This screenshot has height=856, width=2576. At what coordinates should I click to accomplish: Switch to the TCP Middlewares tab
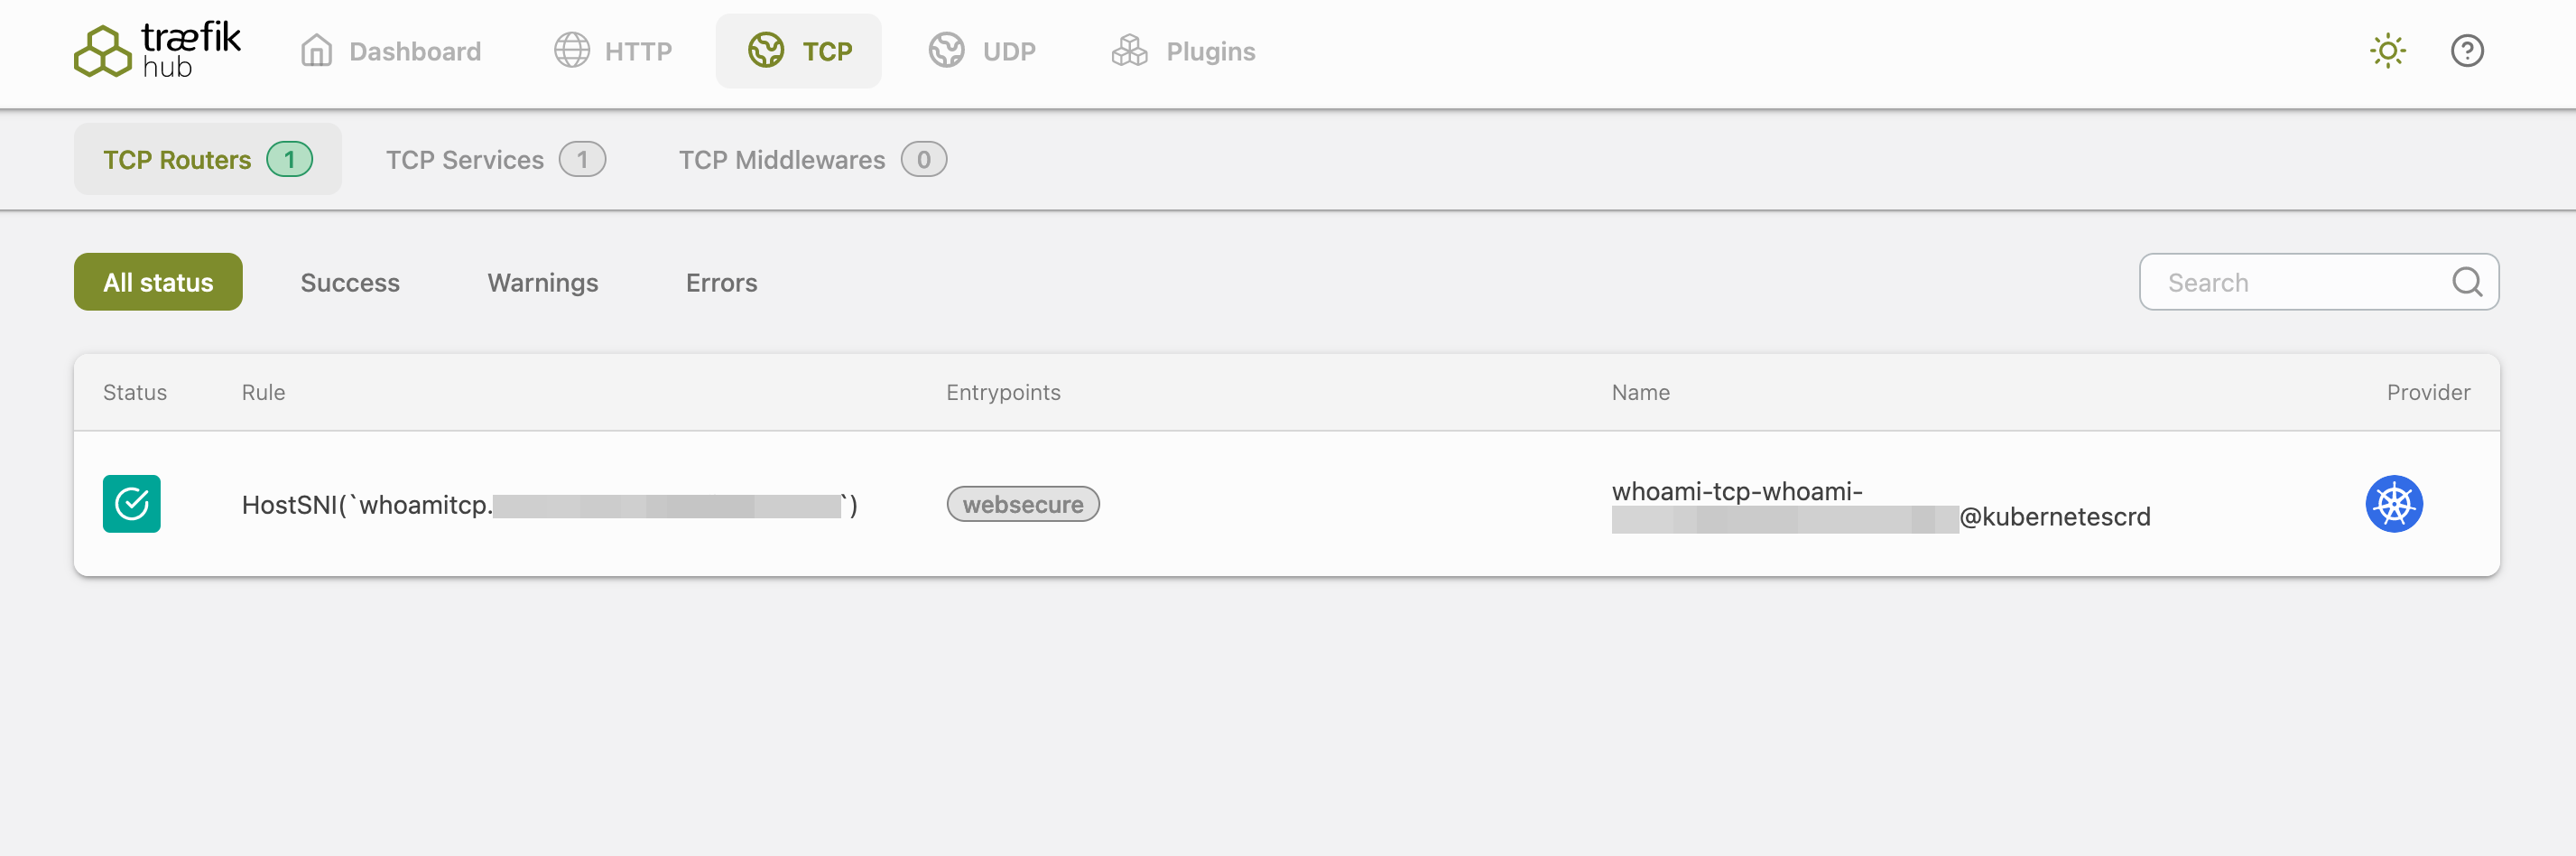click(811, 160)
